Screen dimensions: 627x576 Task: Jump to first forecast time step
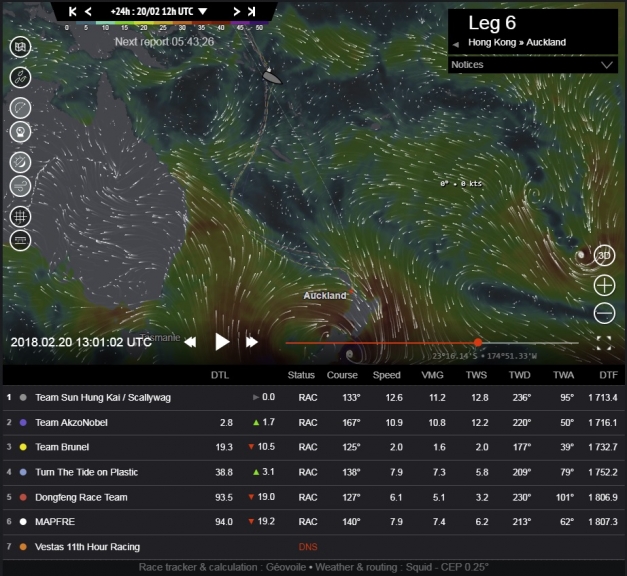click(72, 12)
